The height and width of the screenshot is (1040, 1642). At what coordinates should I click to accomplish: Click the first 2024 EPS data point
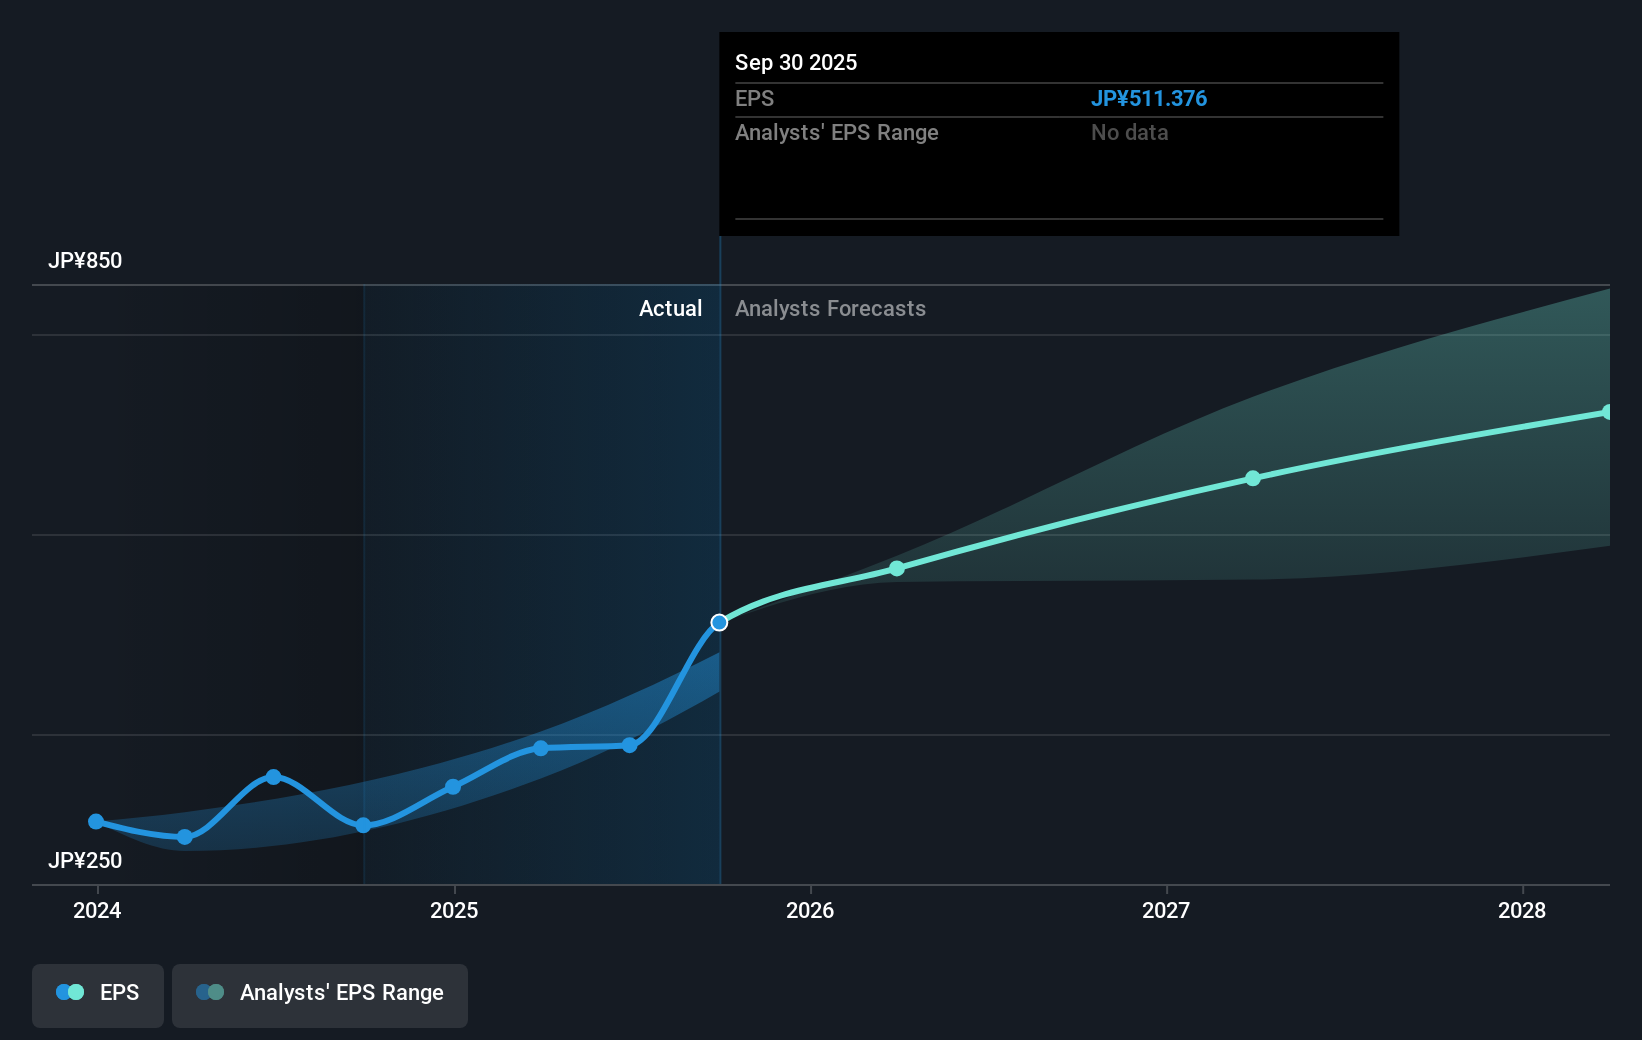96,821
